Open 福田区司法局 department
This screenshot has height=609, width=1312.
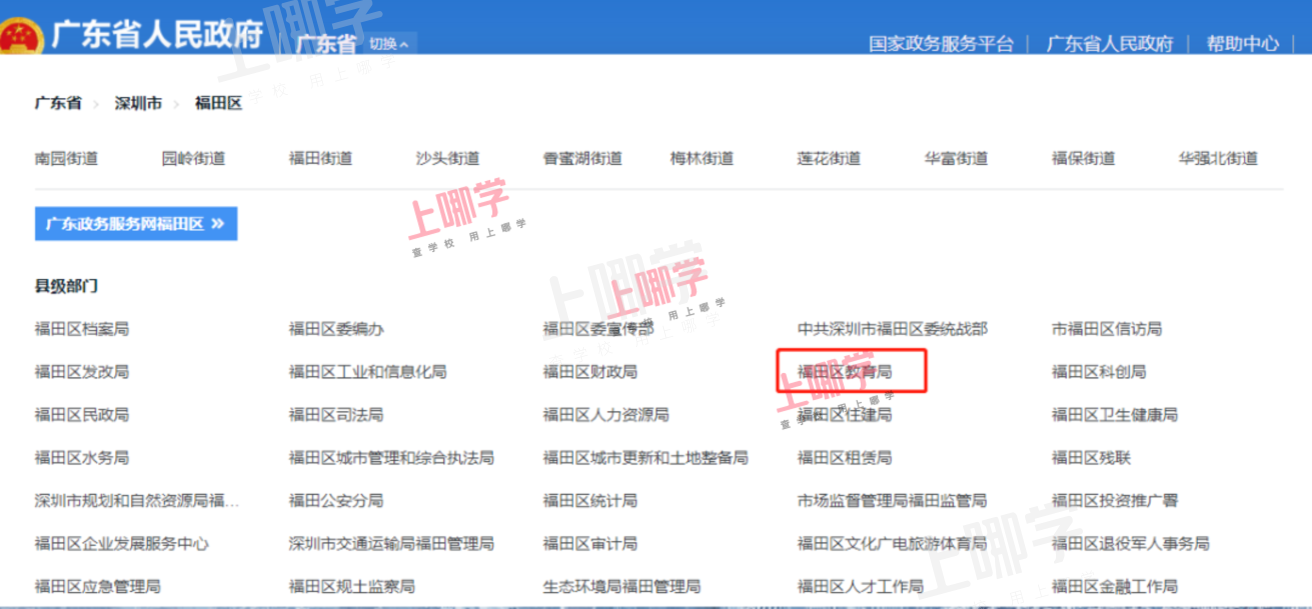point(336,415)
